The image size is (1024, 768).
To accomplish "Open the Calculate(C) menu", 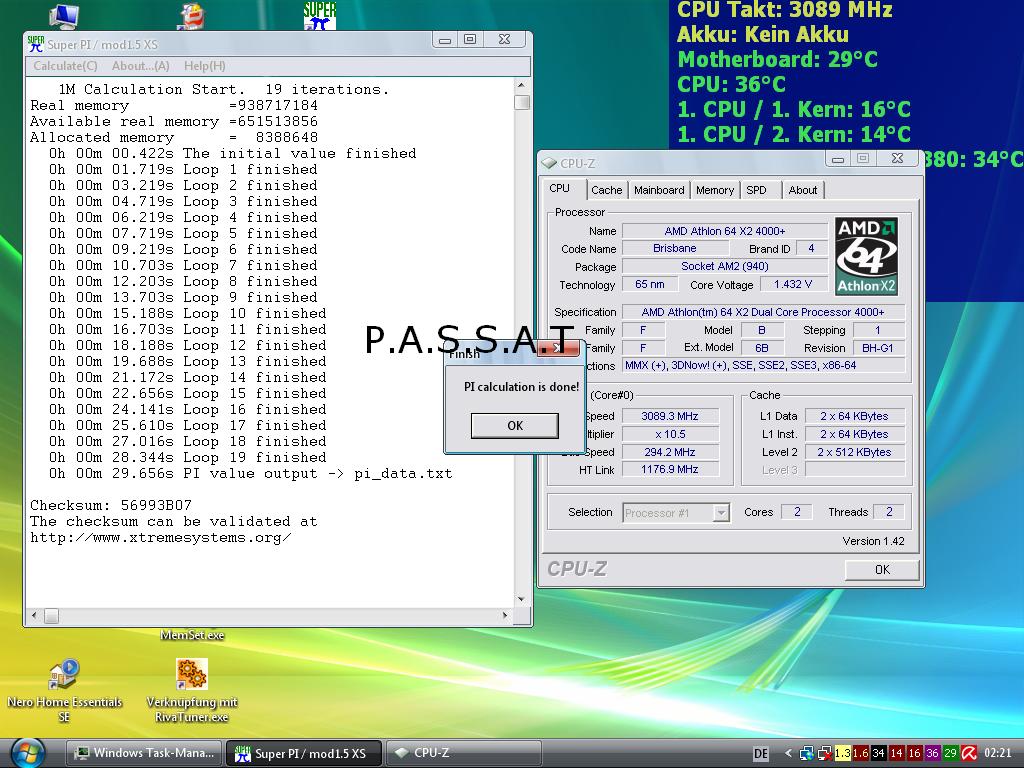I will point(65,66).
